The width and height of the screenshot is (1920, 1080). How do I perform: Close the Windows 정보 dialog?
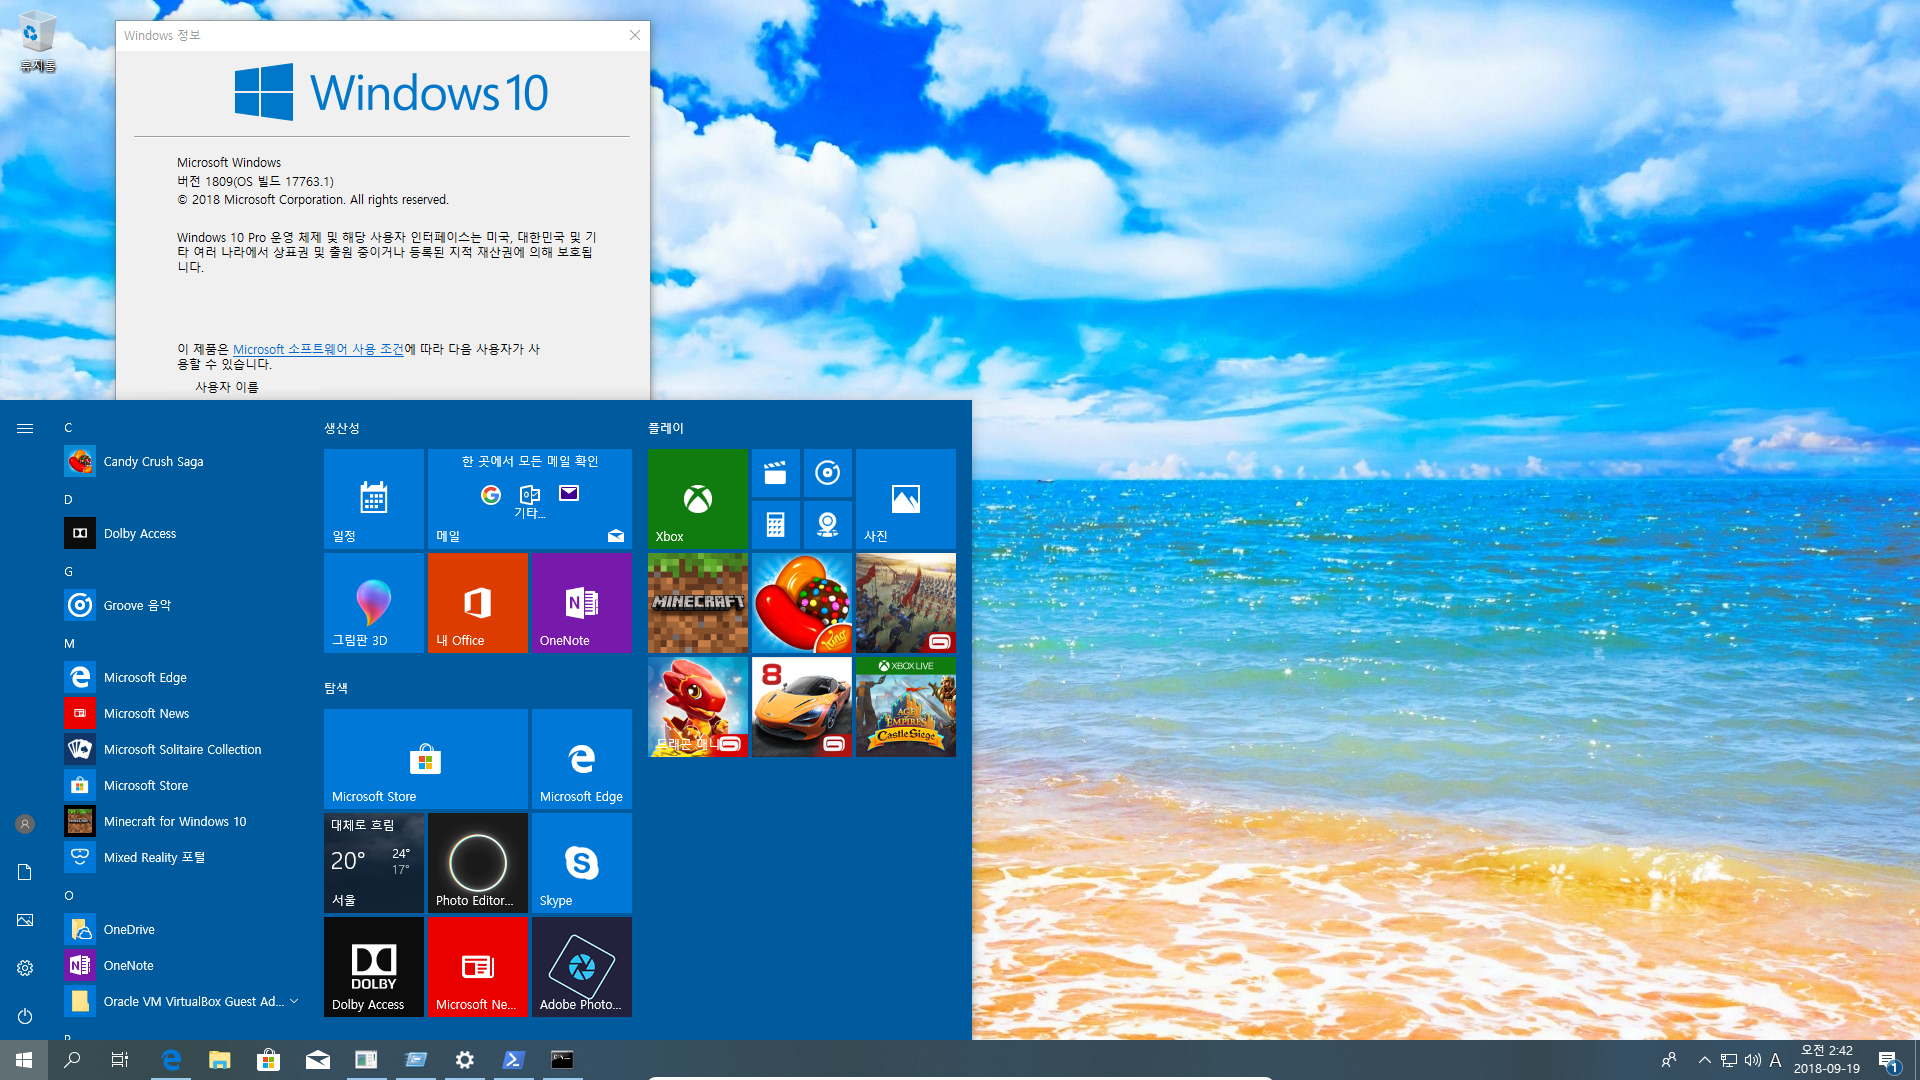pyautogui.click(x=634, y=34)
